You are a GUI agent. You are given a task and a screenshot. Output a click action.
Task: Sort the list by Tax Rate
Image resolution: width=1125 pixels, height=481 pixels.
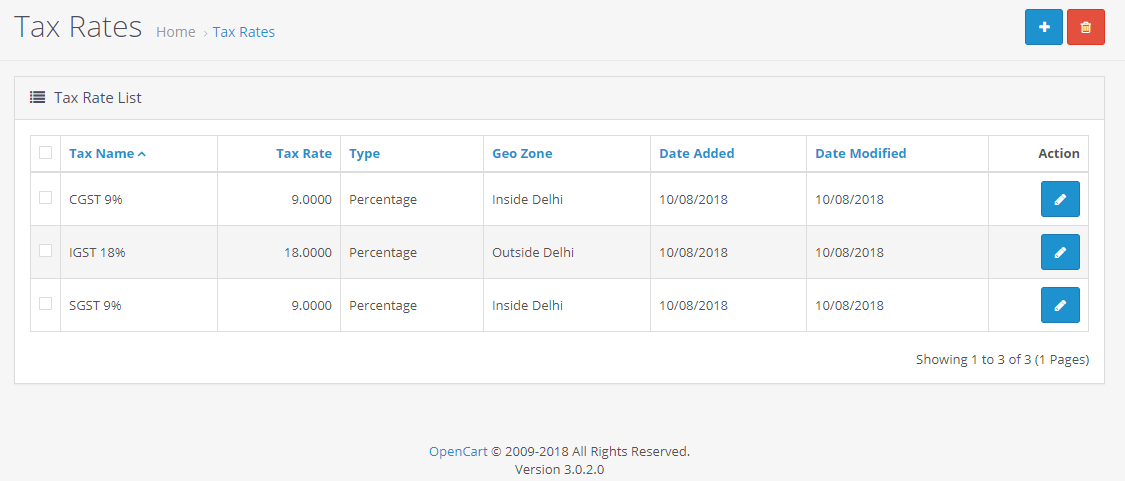[303, 153]
